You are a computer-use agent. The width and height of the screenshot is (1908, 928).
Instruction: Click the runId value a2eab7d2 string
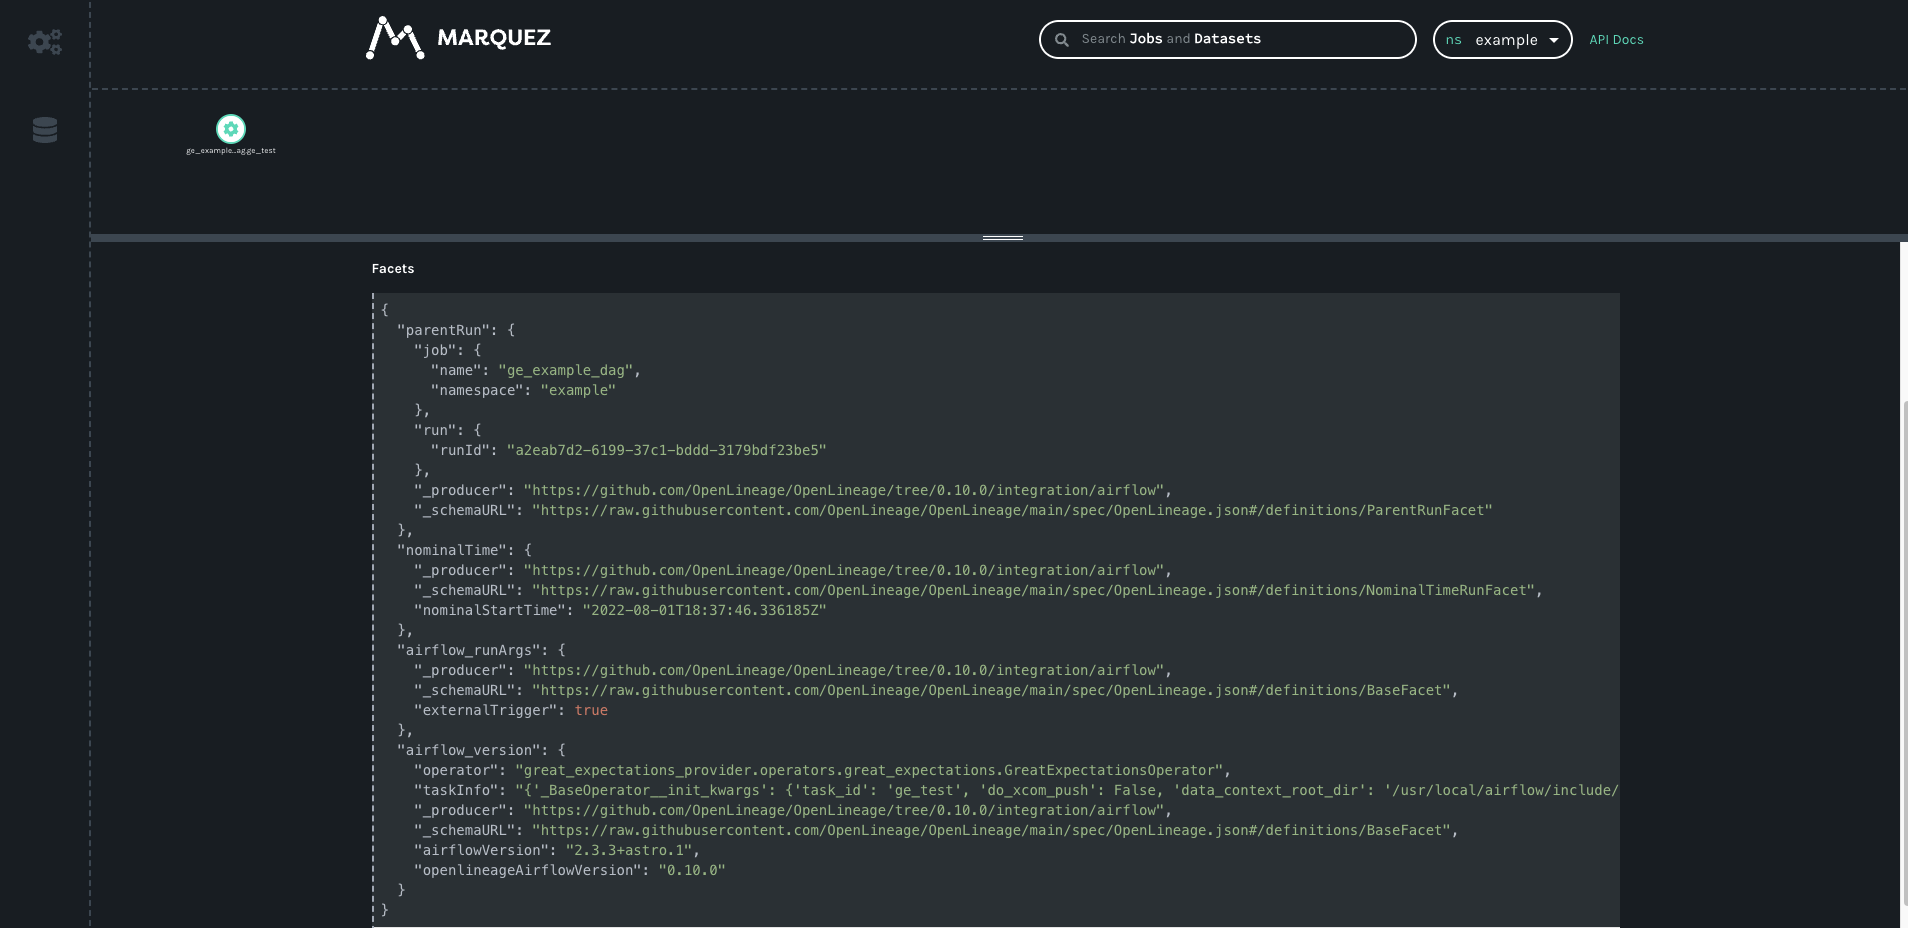coord(666,450)
